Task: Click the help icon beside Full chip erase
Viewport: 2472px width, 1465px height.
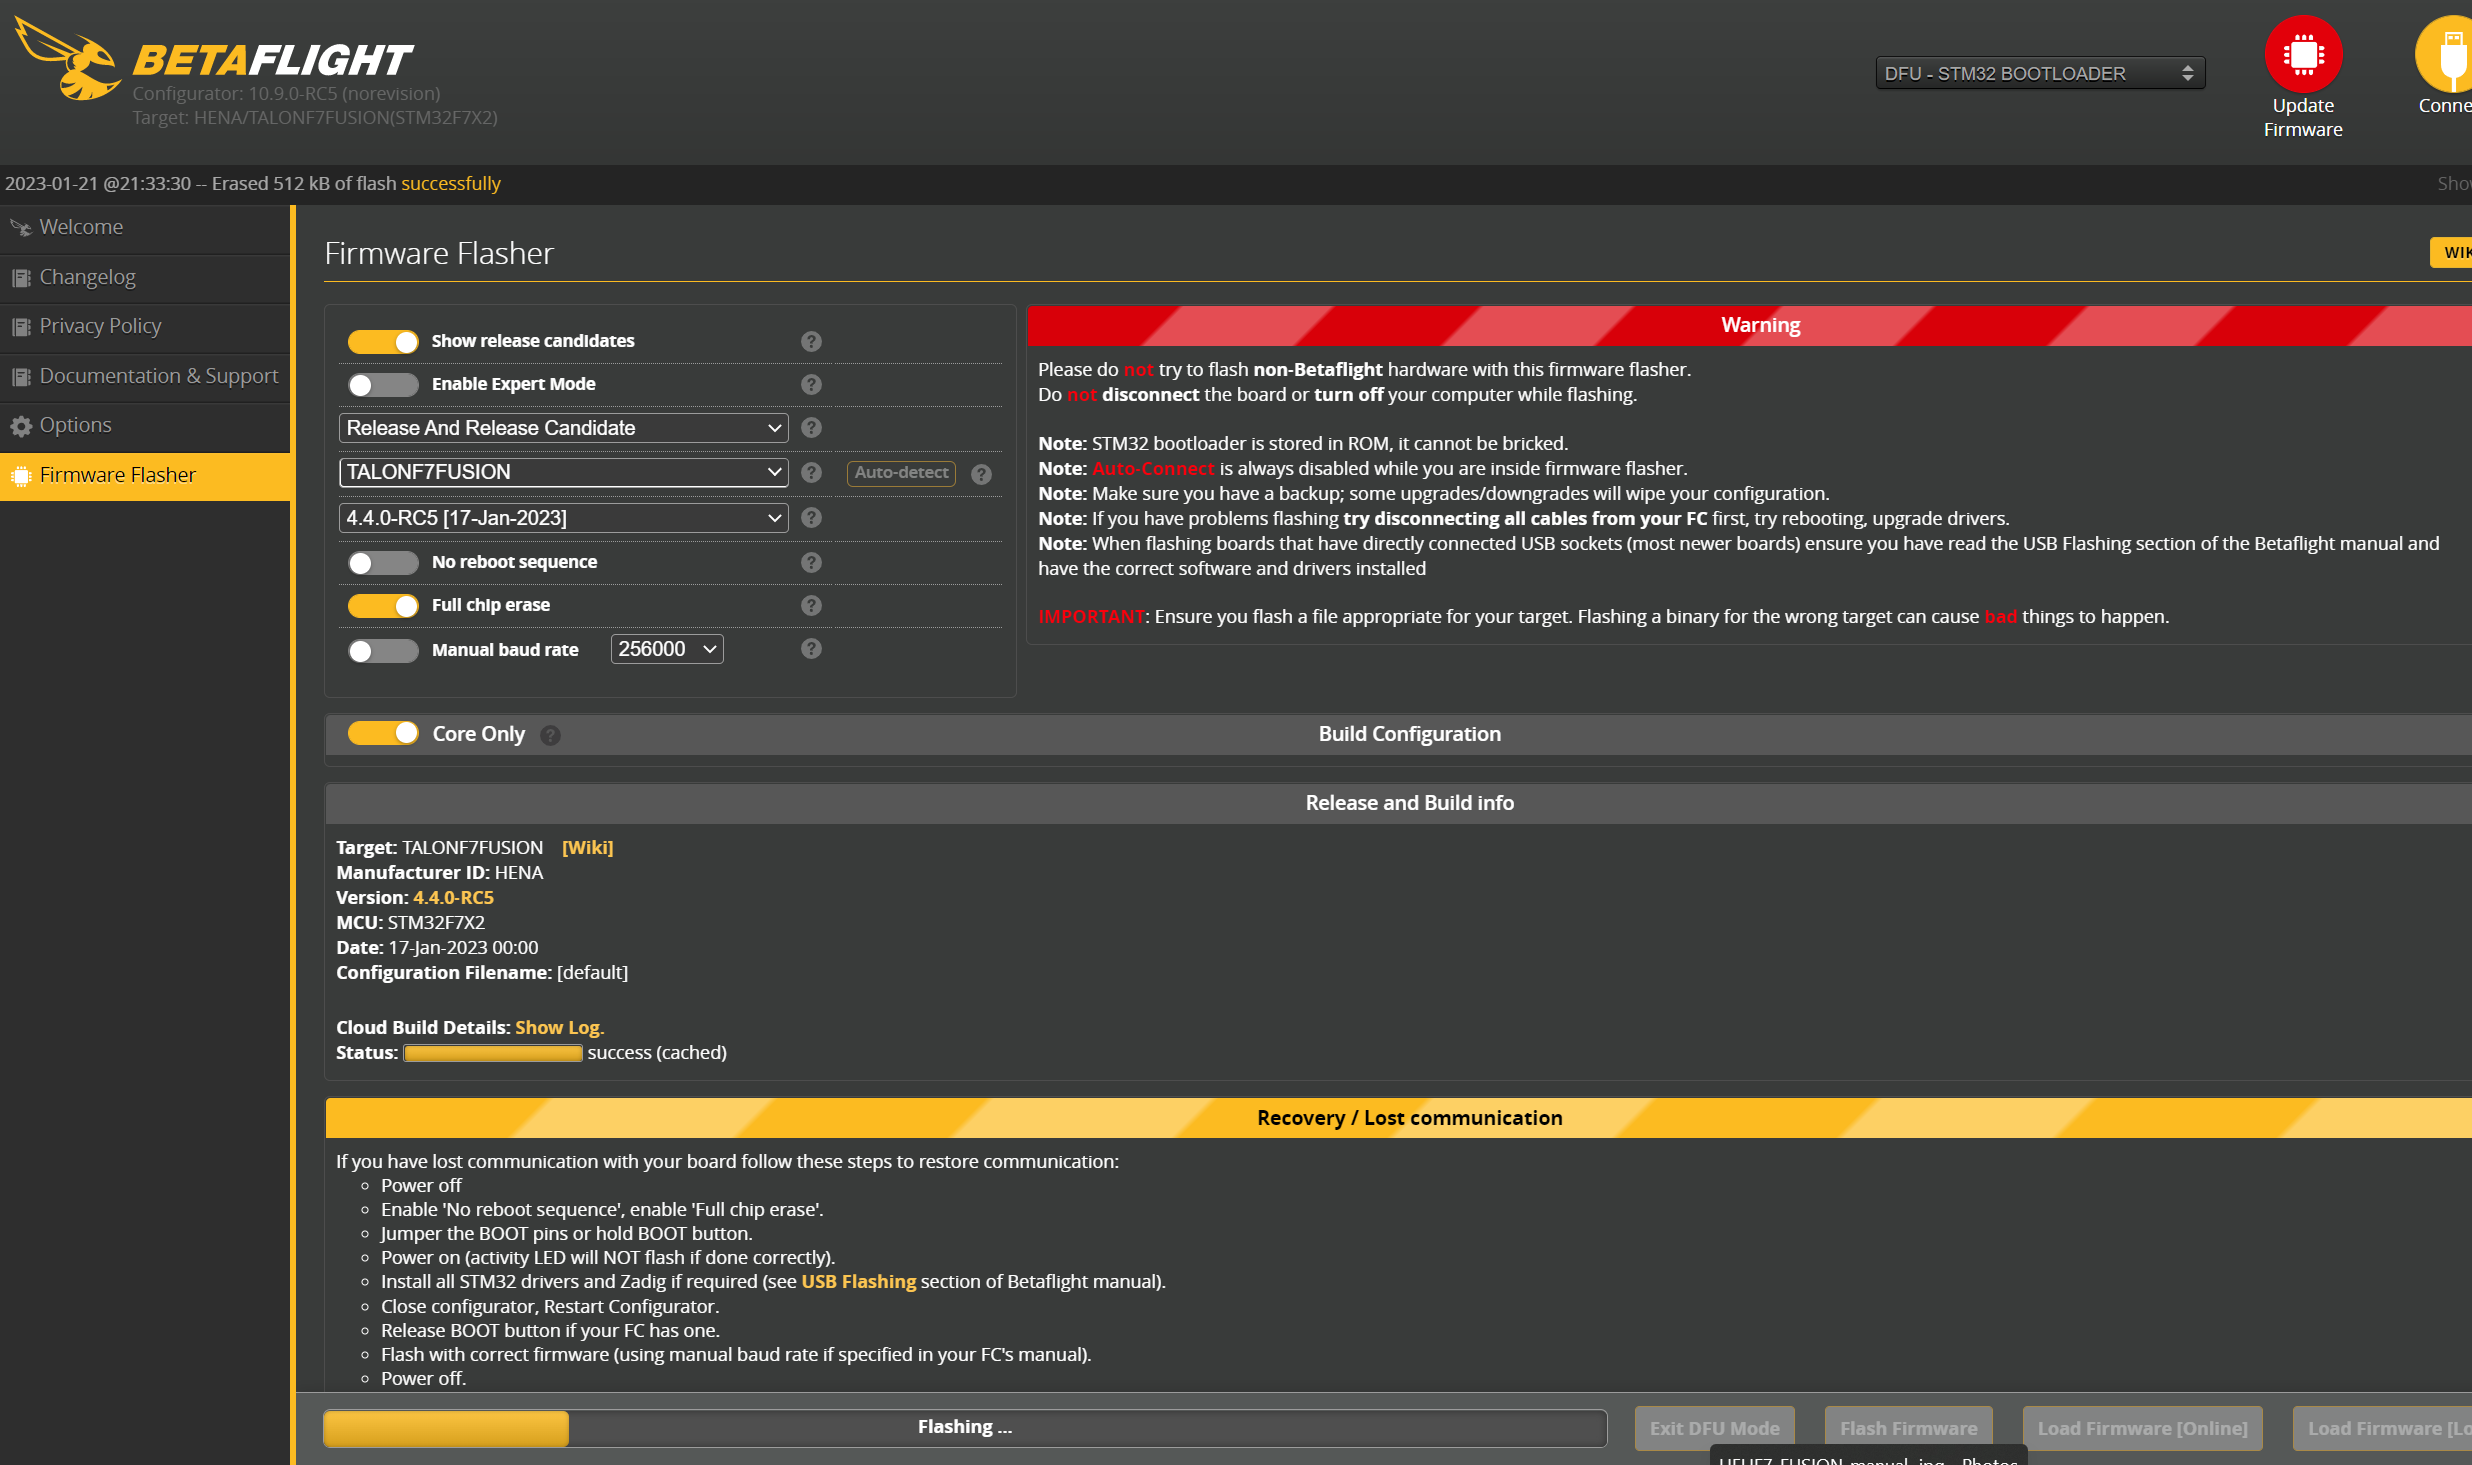Action: tap(810, 605)
